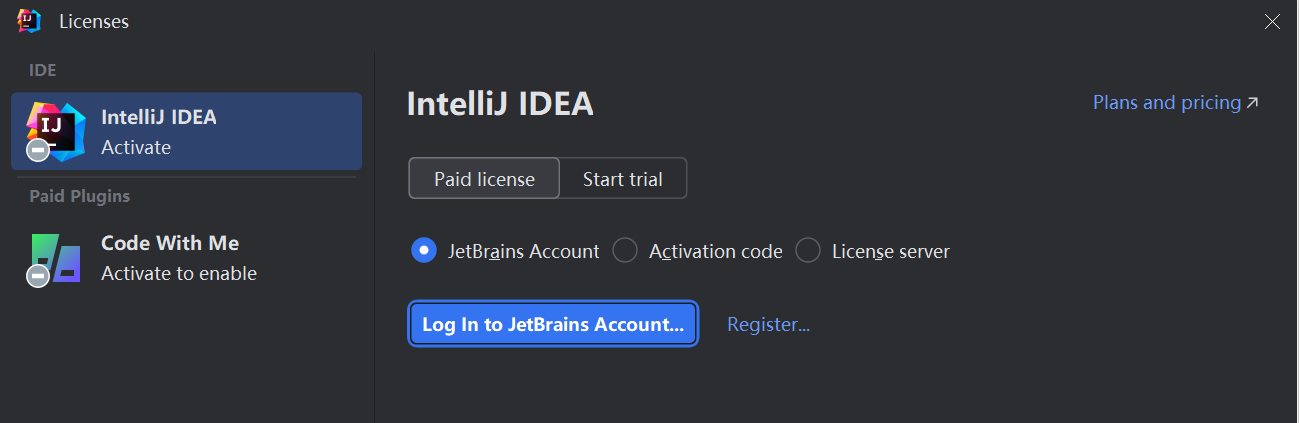Click the Code With Me plugin icon
Image resolution: width=1299 pixels, height=423 pixels.
click(57, 258)
